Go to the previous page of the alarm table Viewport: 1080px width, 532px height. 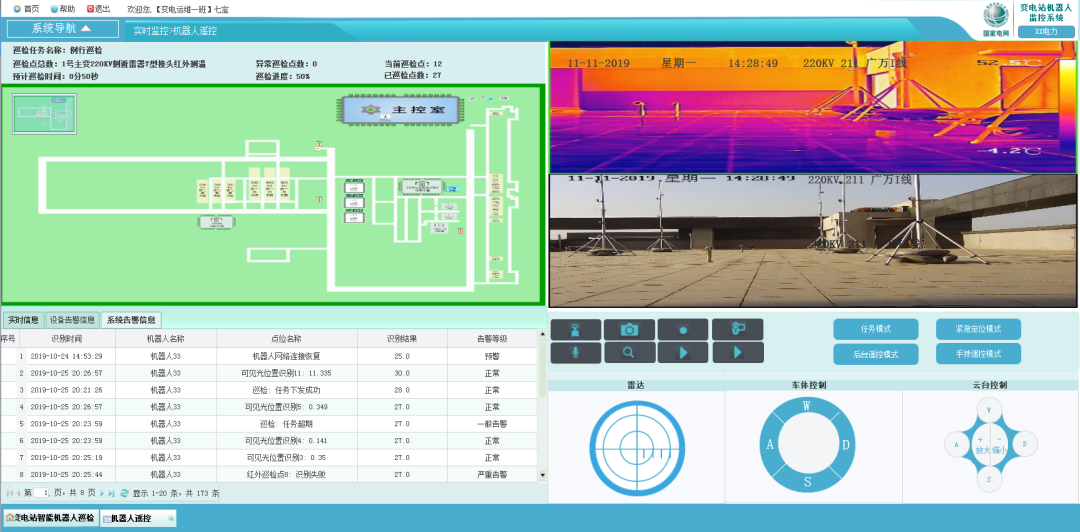pos(18,493)
